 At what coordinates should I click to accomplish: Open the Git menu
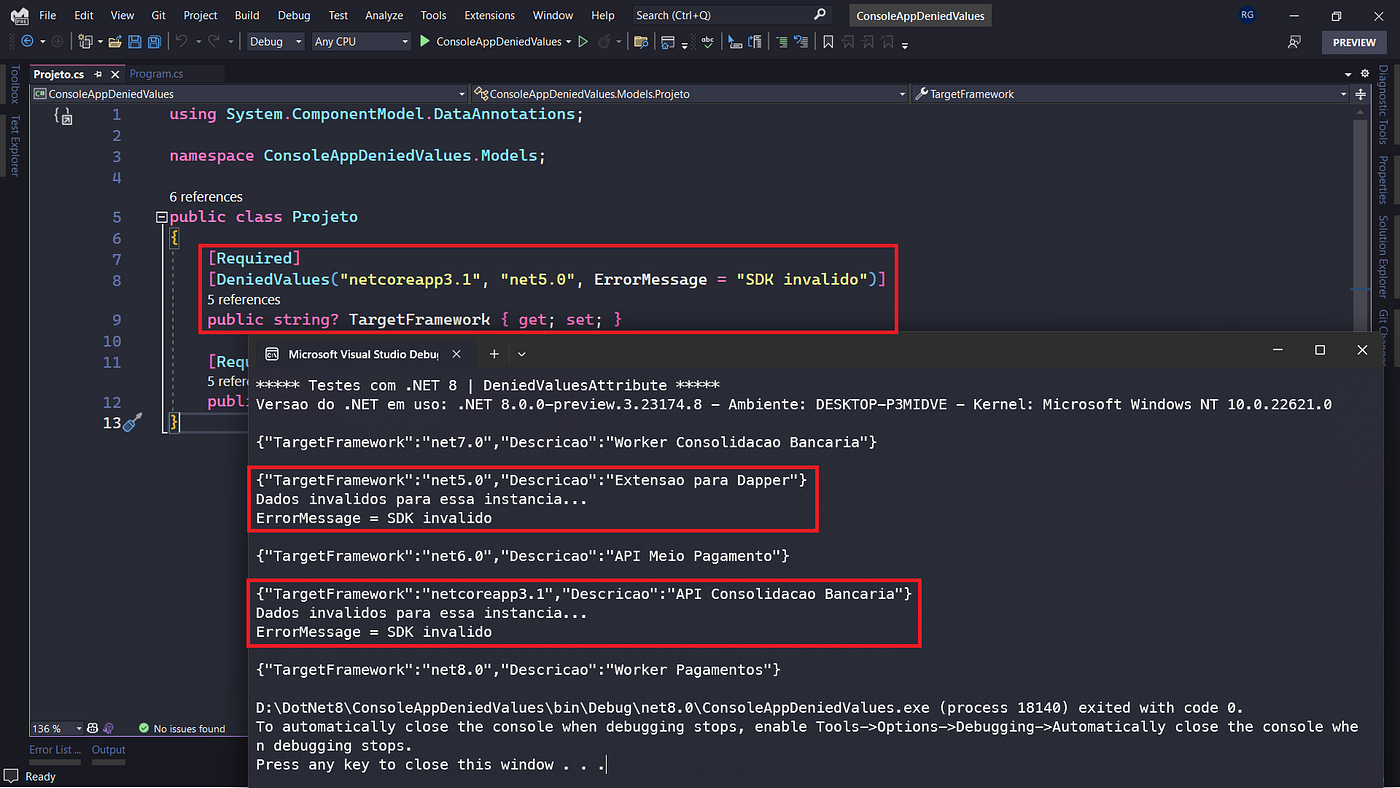click(x=157, y=15)
